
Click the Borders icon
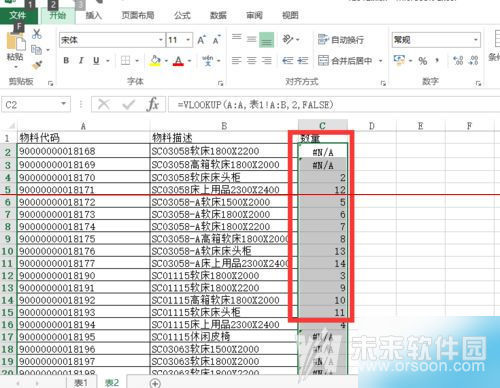click(x=125, y=61)
